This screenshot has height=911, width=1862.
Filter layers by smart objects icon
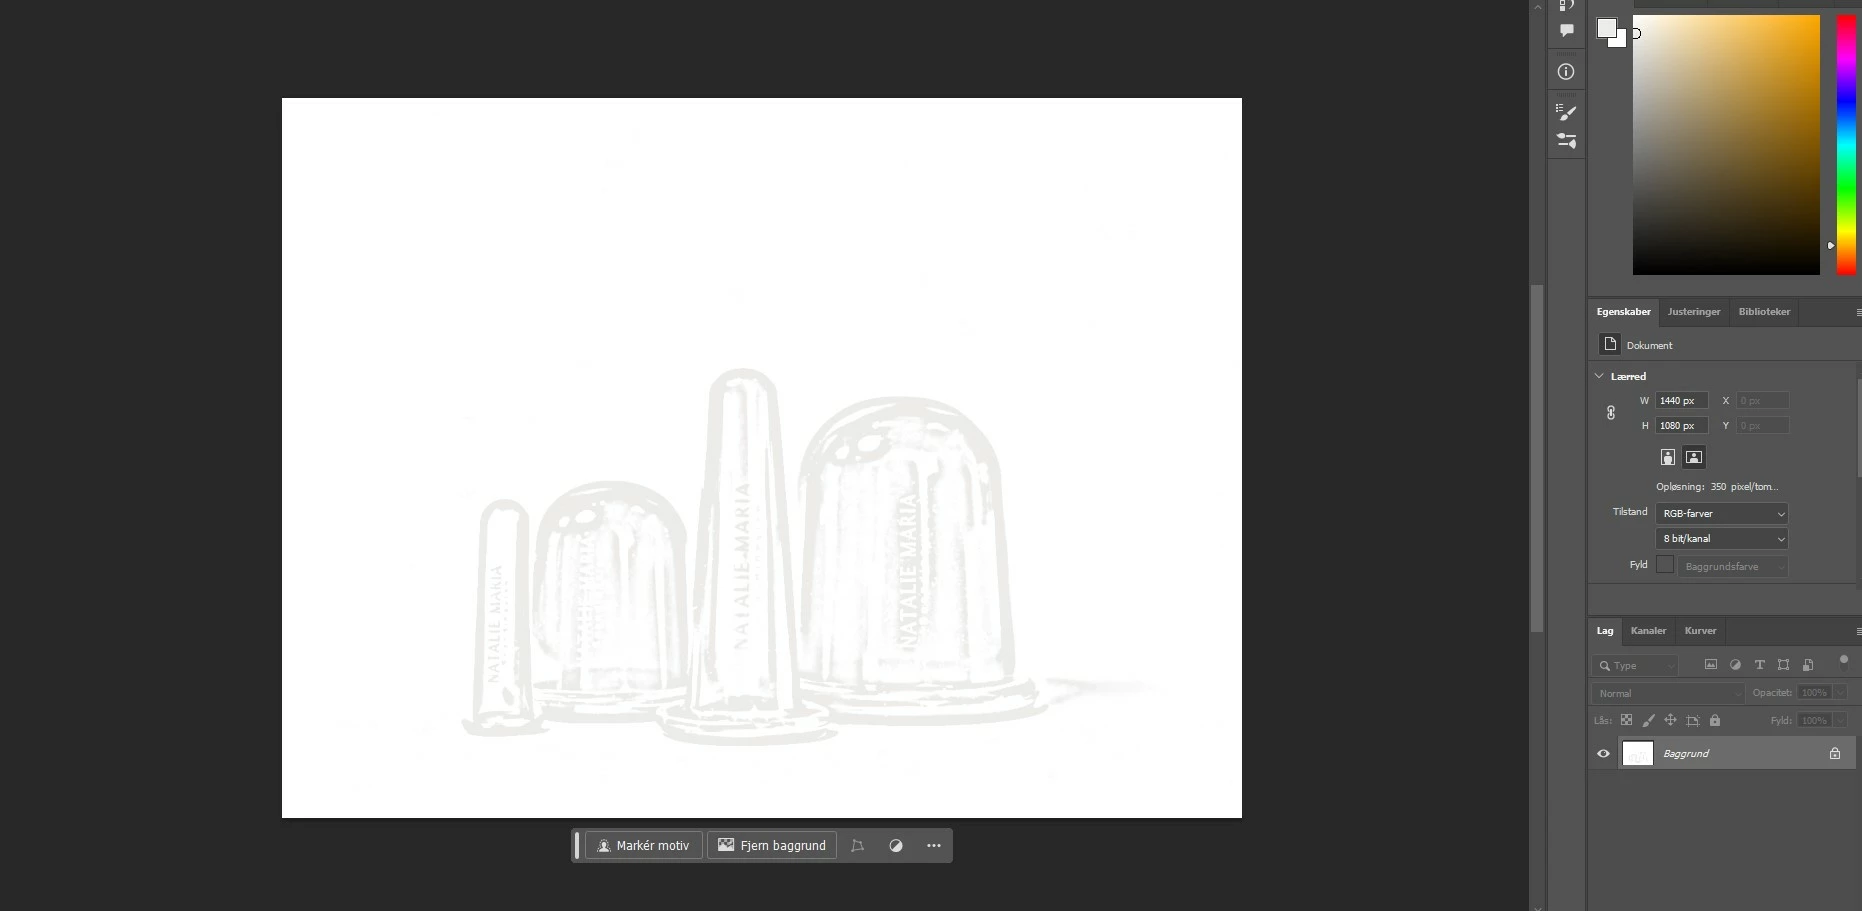(1808, 665)
